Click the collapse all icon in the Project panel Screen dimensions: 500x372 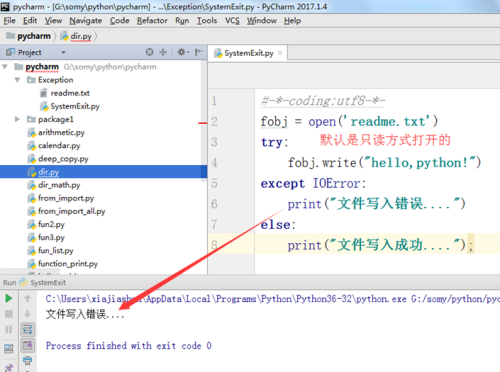click(x=163, y=52)
